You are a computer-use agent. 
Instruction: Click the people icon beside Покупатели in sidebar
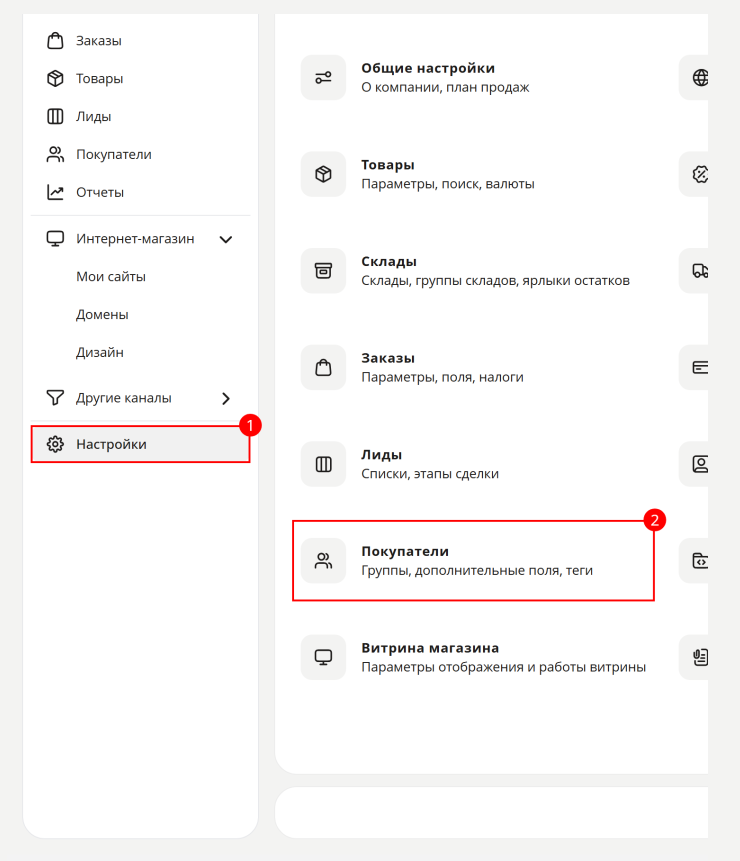pyautogui.click(x=55, y=154)
